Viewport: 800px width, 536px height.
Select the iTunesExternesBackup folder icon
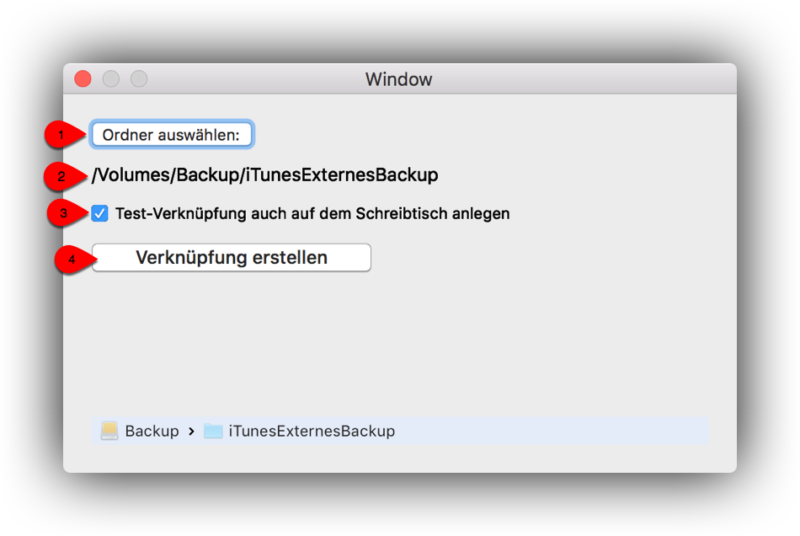(x=213, y=431)
